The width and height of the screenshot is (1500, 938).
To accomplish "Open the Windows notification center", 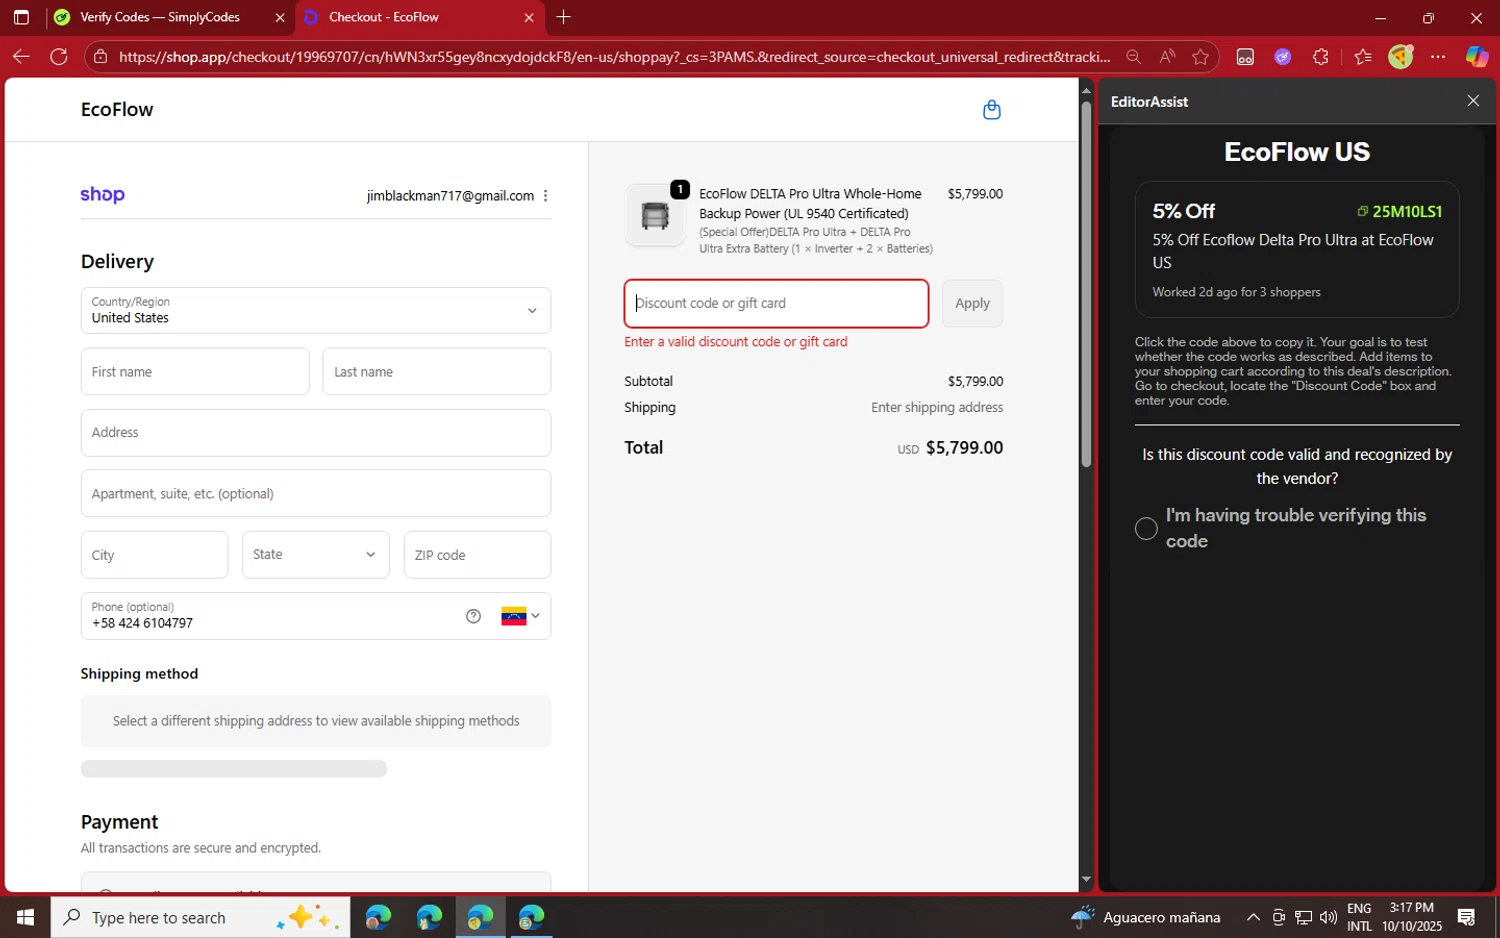I will [x=1467, y=917].
